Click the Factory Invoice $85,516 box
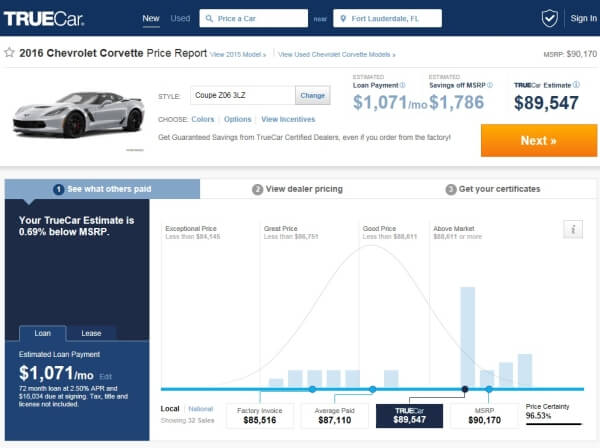Screen dimensions: 600x448 tap(260, 415)
